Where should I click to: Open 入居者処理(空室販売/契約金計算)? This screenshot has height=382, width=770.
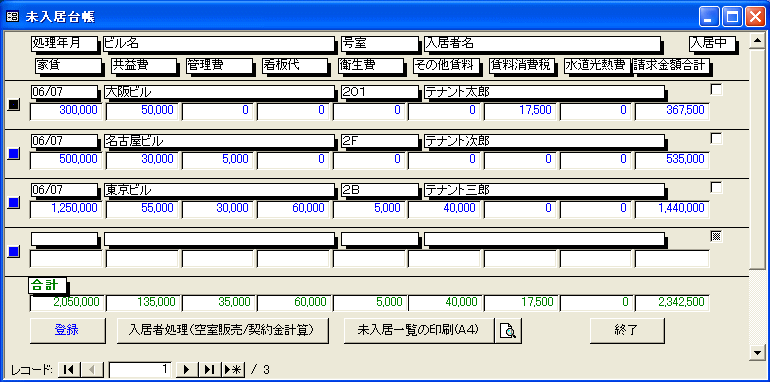coord(222,330)
